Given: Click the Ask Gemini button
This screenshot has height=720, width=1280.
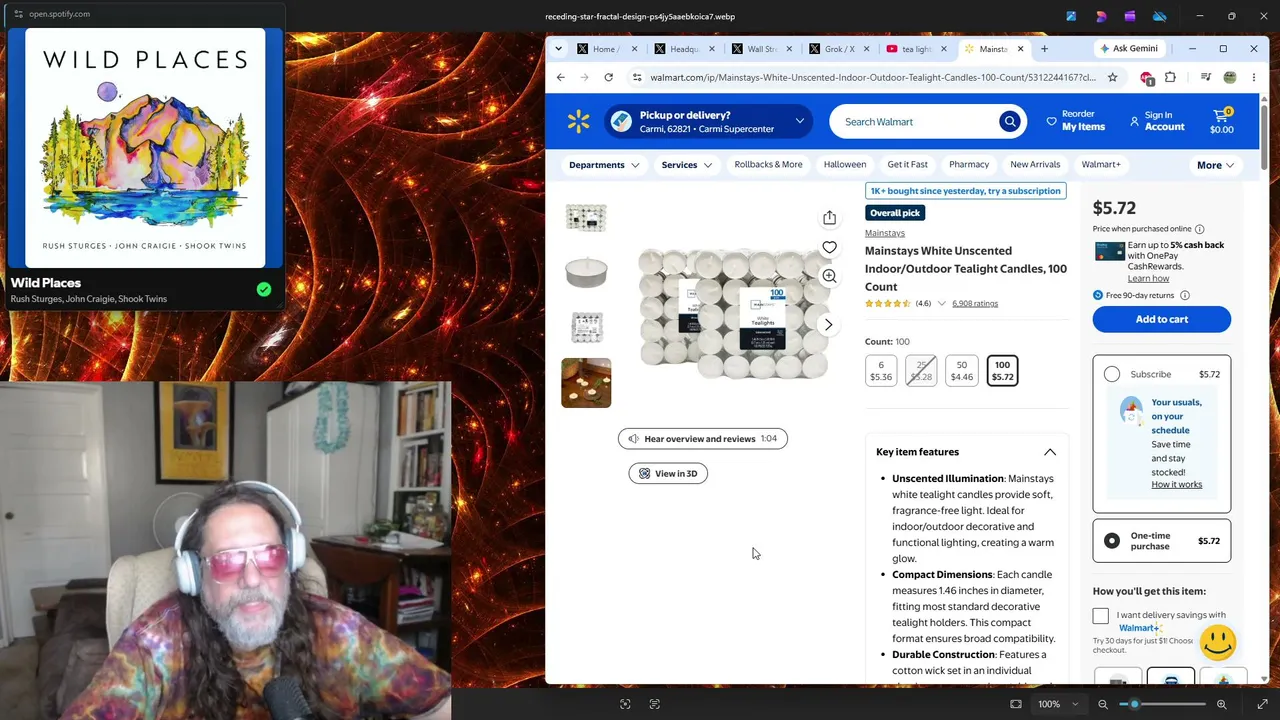Looking at the screenshot, I should coord(1129,48).
